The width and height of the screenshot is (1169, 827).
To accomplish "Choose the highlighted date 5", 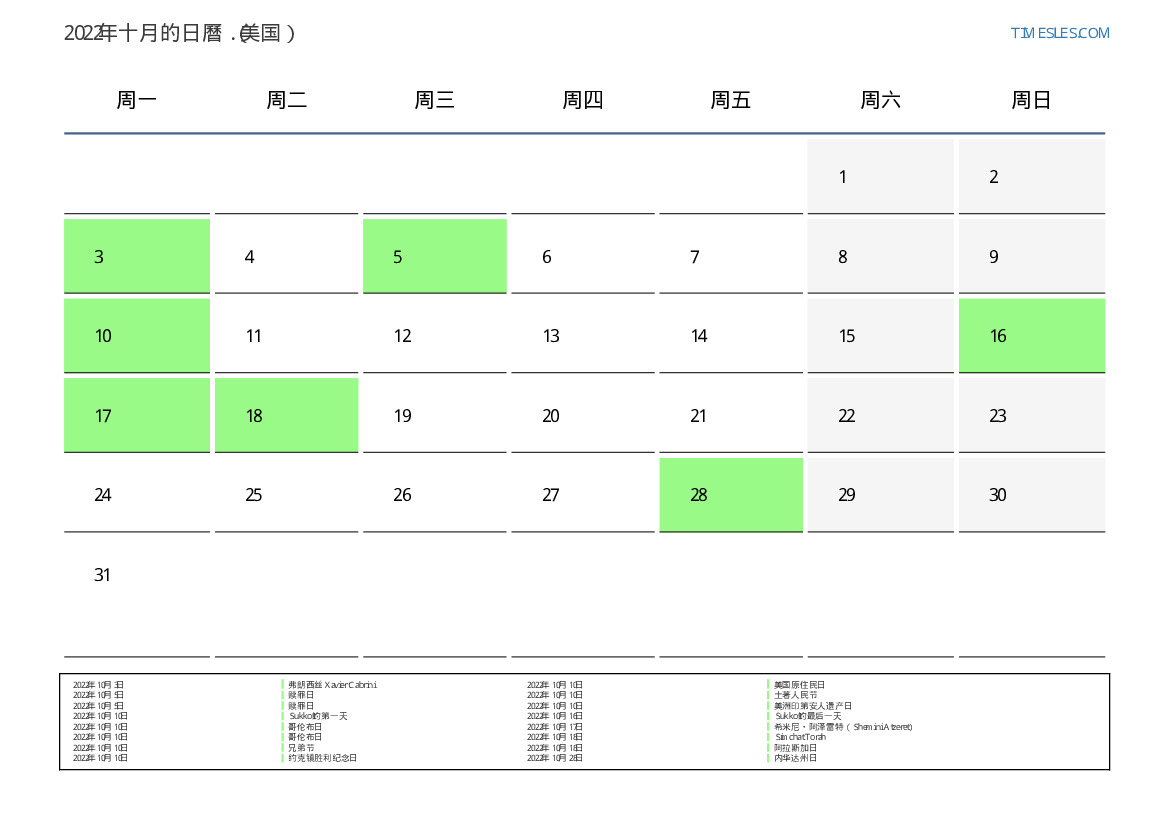I will pyautogui.click(x=434, y=256).
